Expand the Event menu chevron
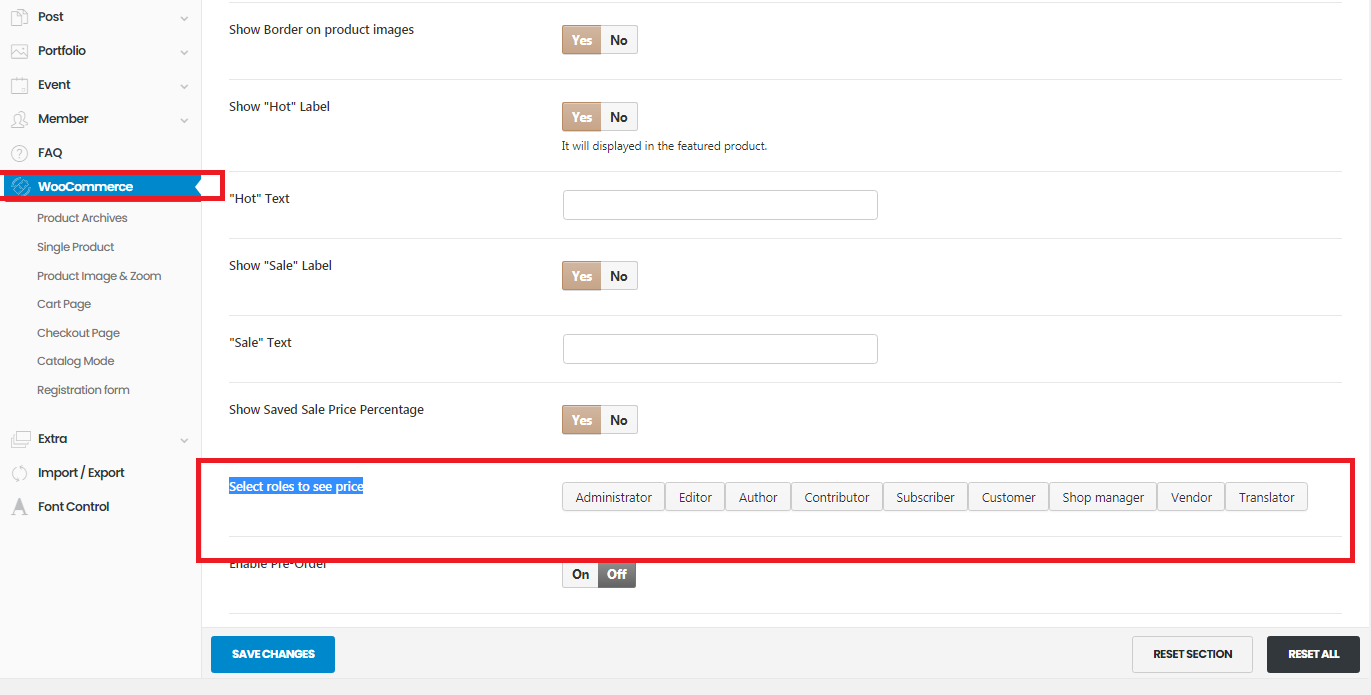Screen dimensions: 1371x695 click(184, 86)
